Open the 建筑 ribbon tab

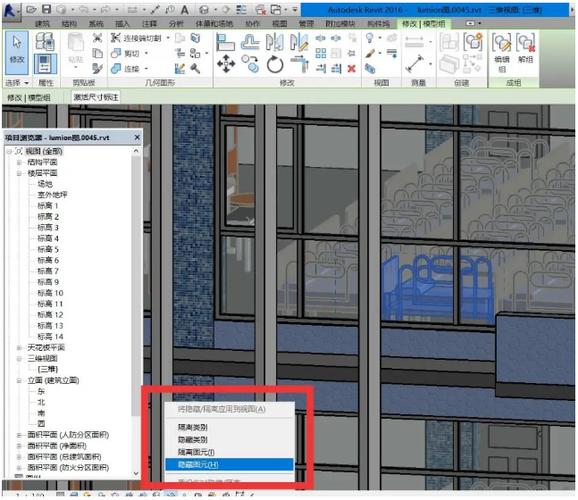[x=42, y=24]
